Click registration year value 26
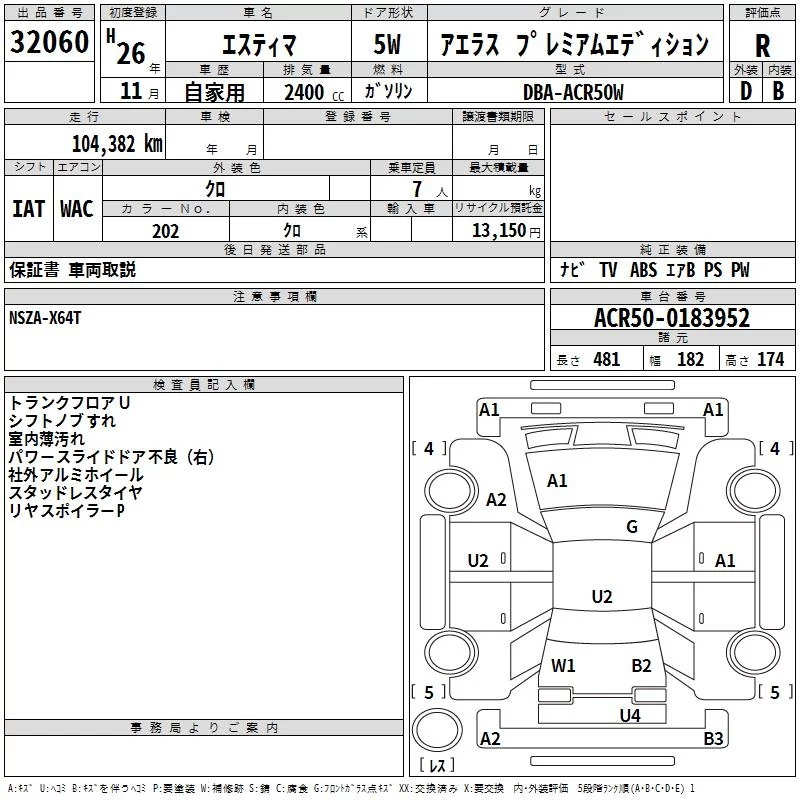This screenshot has width=800, height=800. (131, 53)
